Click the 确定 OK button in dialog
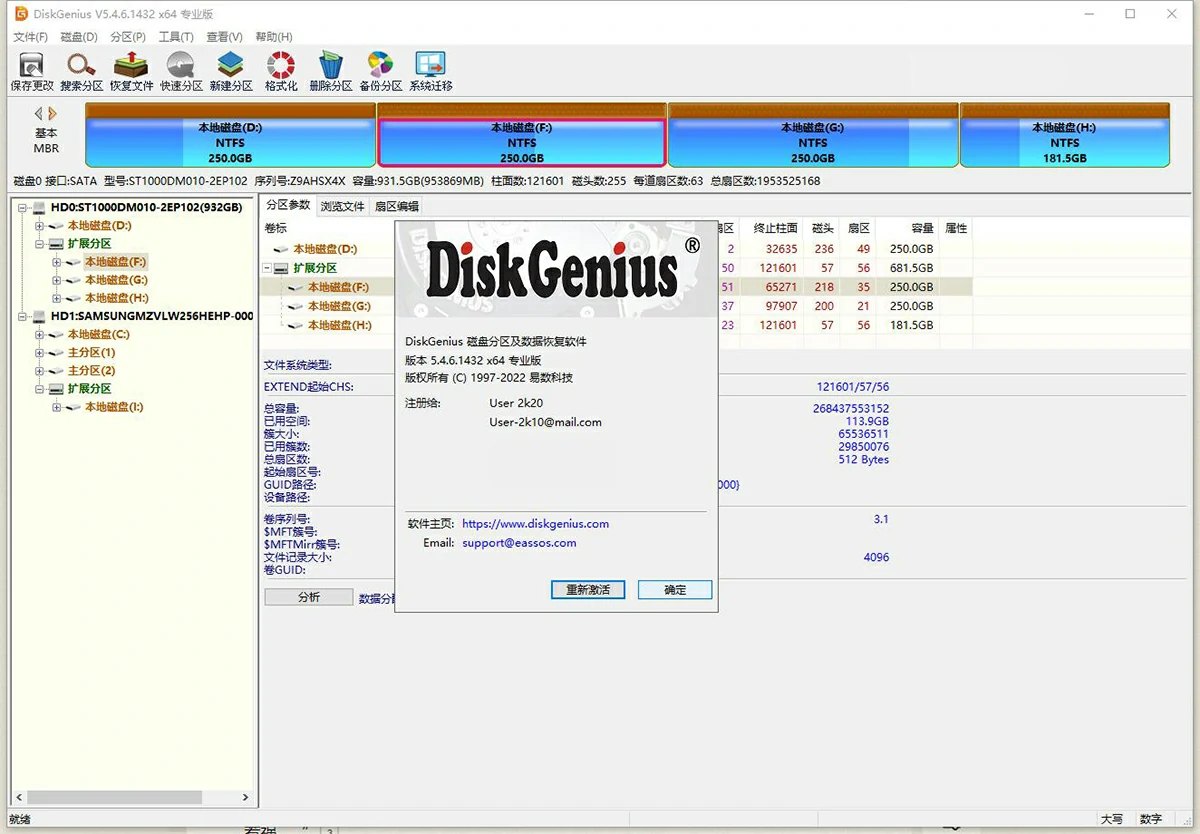The image size is (1200, 834). point(675,590)
